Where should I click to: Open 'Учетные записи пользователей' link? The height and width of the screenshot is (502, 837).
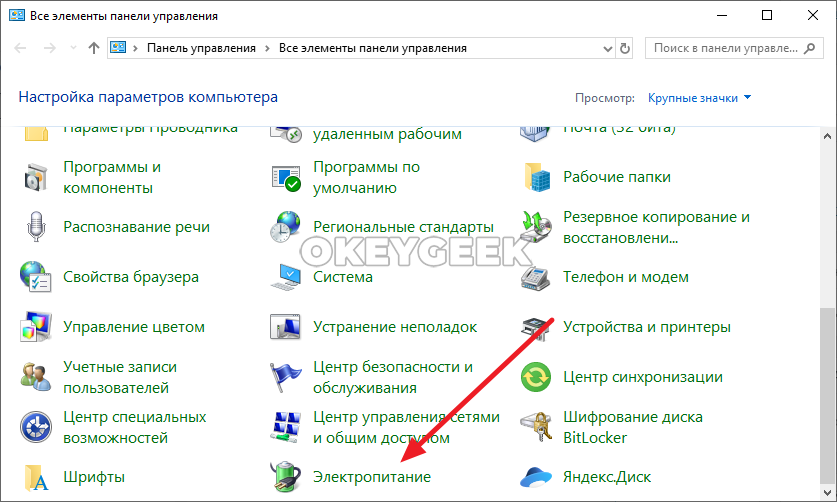[x=120, y=377]
